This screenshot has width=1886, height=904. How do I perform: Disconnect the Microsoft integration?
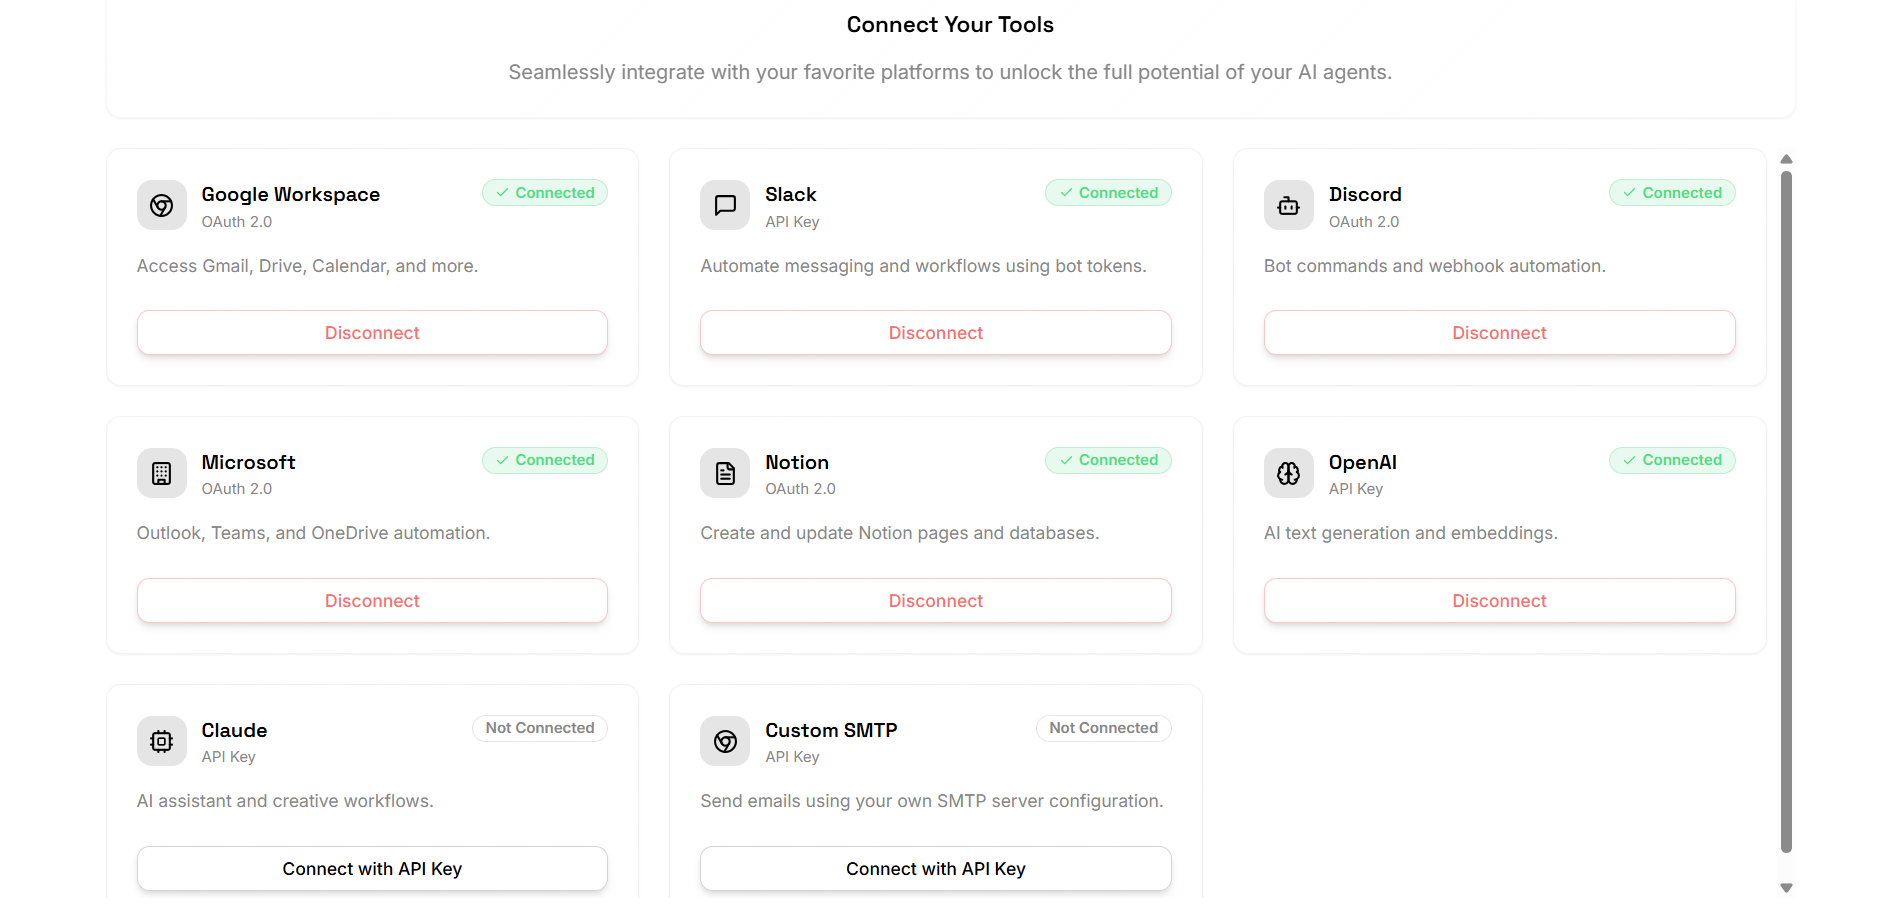372,601
